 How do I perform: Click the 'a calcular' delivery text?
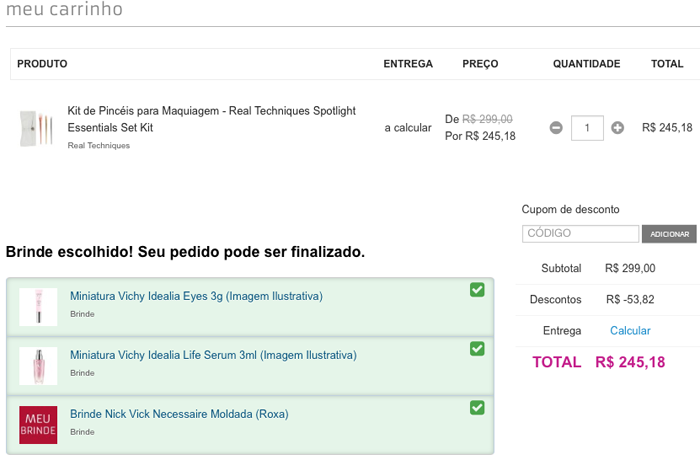point(408,128)
